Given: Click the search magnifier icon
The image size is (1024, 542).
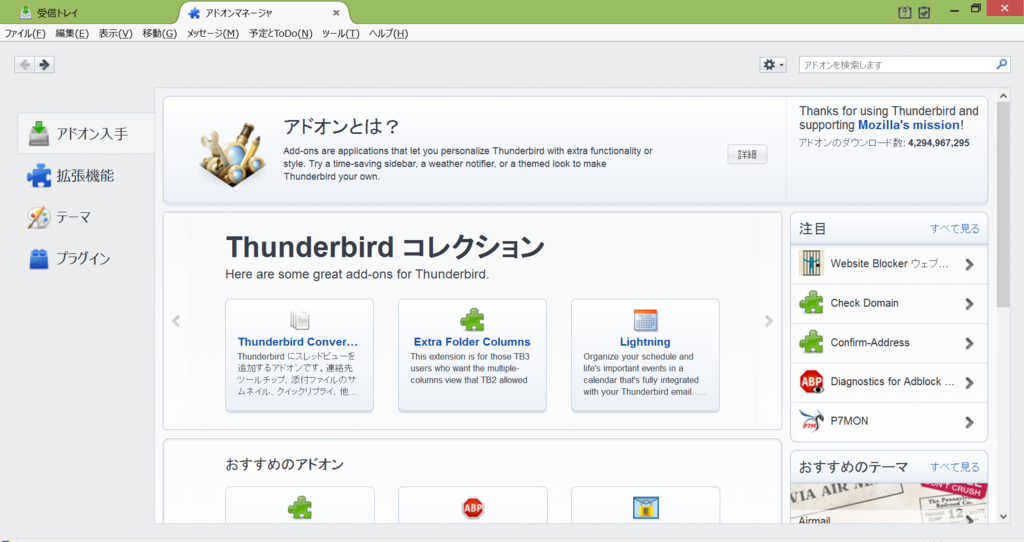Looking at the screenshot, I should pos(1001,64).
